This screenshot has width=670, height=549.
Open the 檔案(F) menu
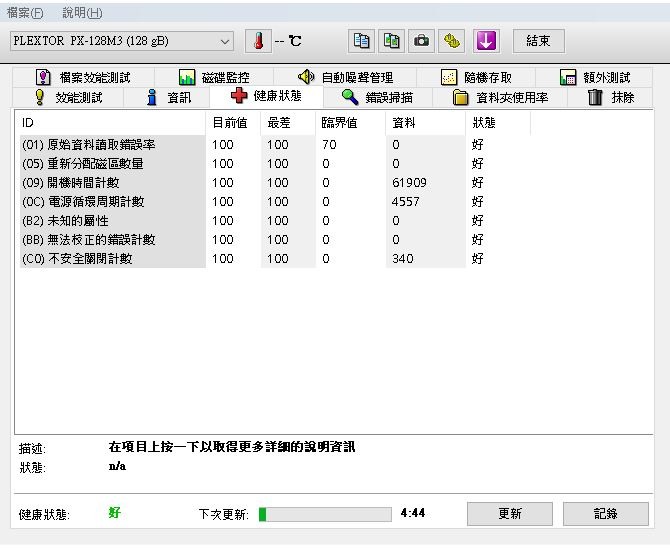coord(25,13)
